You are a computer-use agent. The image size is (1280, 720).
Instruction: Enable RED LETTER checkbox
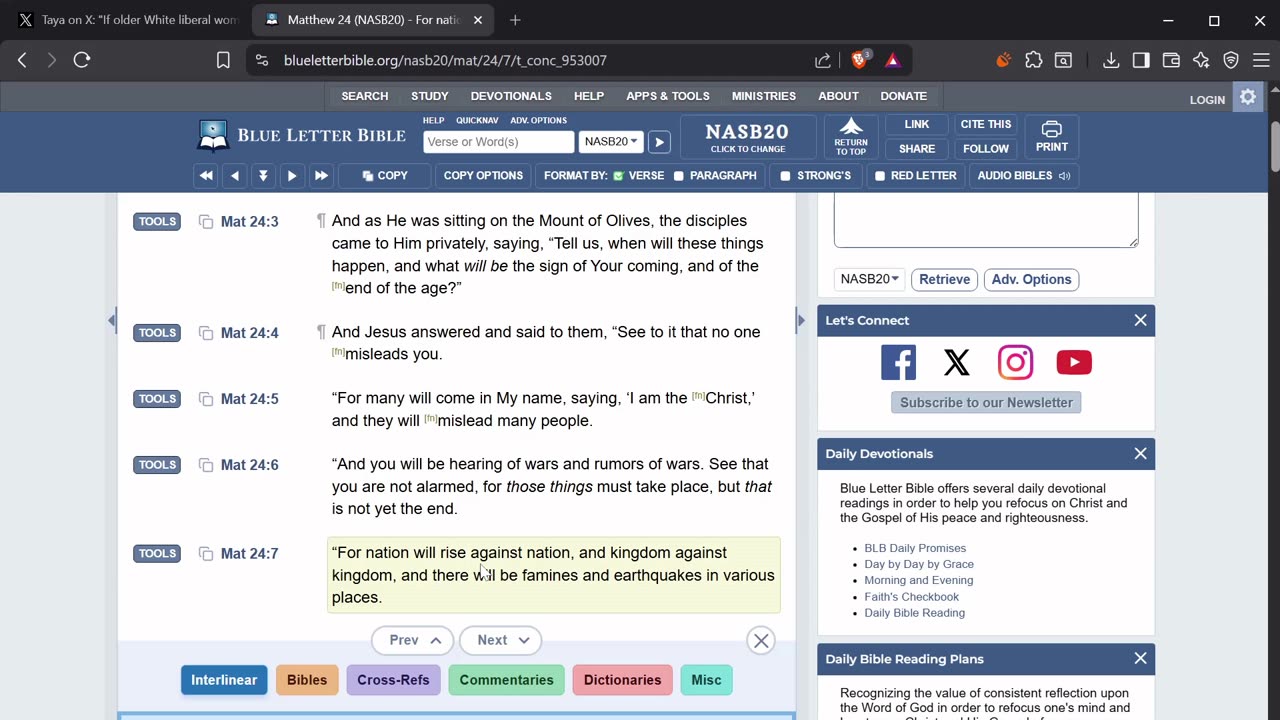coord(880,176)
